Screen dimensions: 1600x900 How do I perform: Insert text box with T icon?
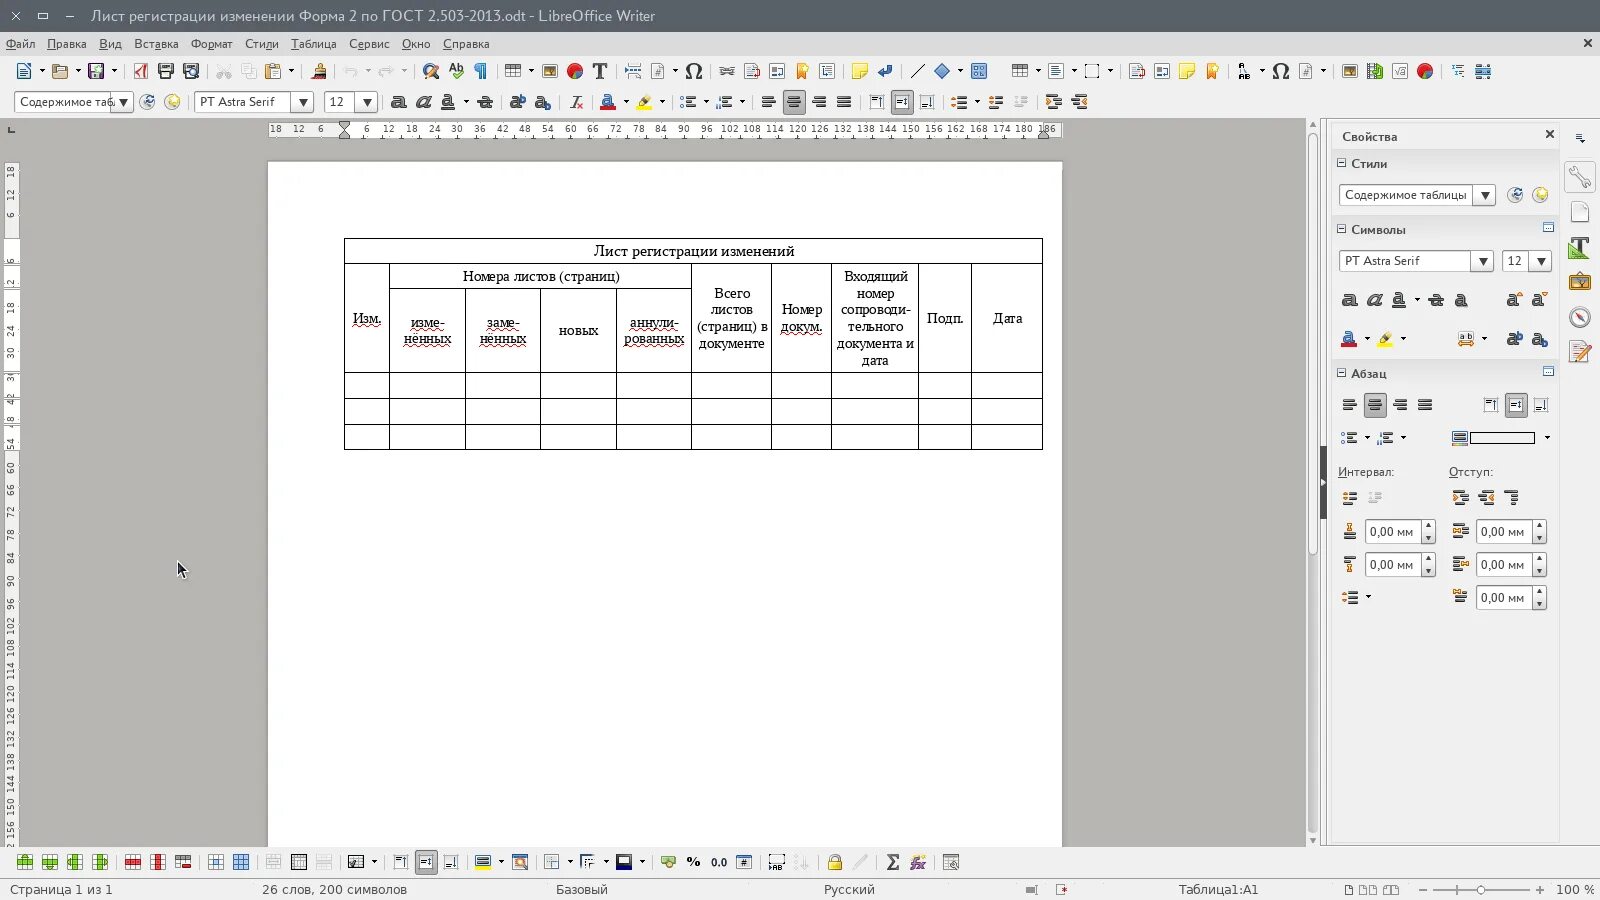(600, 71)
